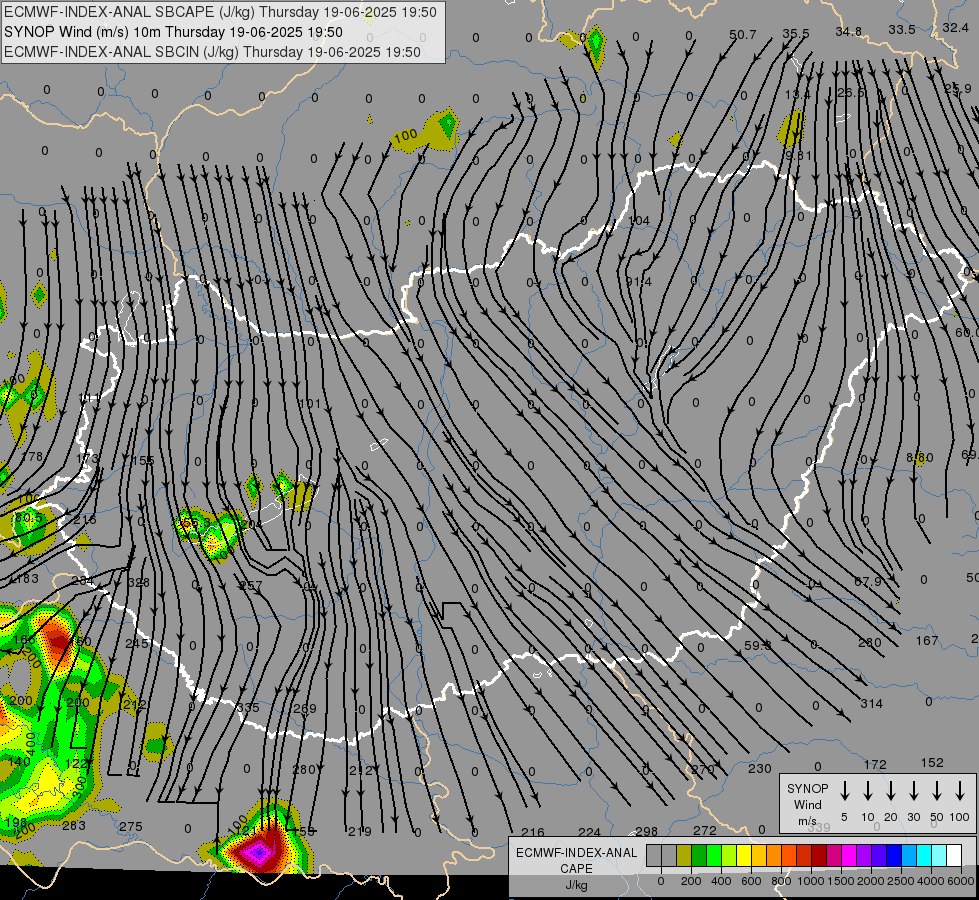Click the 245 value on the map

[x=137, y=643]
